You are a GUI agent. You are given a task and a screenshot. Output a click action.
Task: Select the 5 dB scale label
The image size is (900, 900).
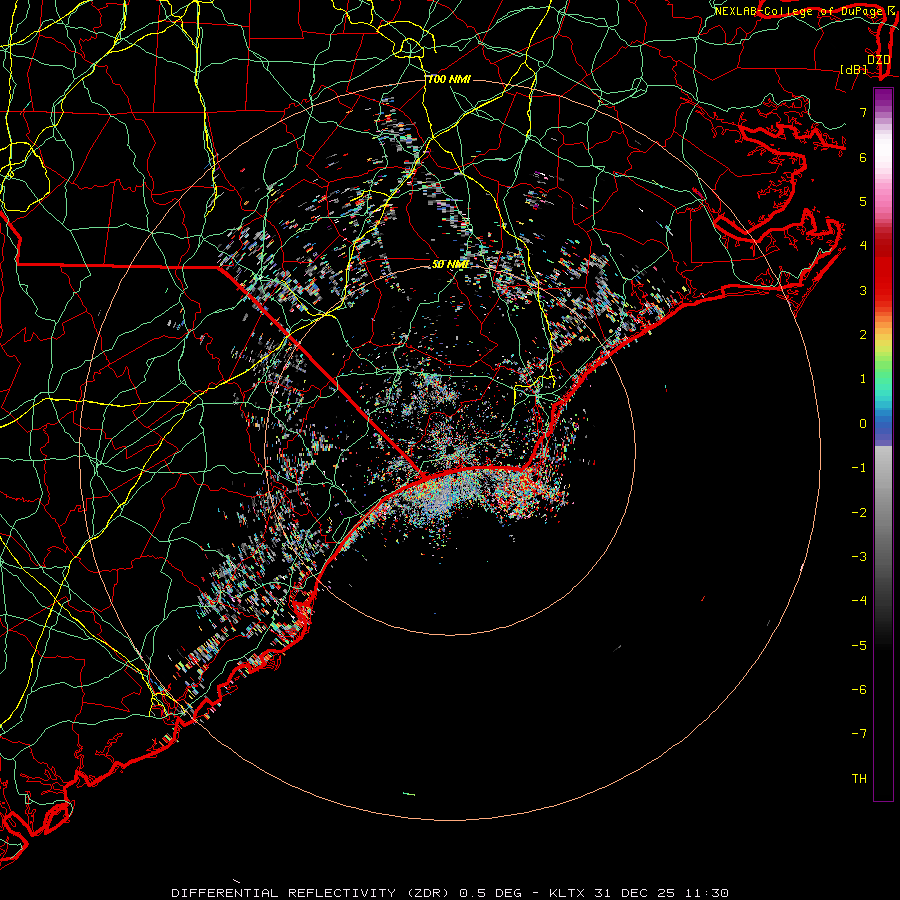[863, 201]
